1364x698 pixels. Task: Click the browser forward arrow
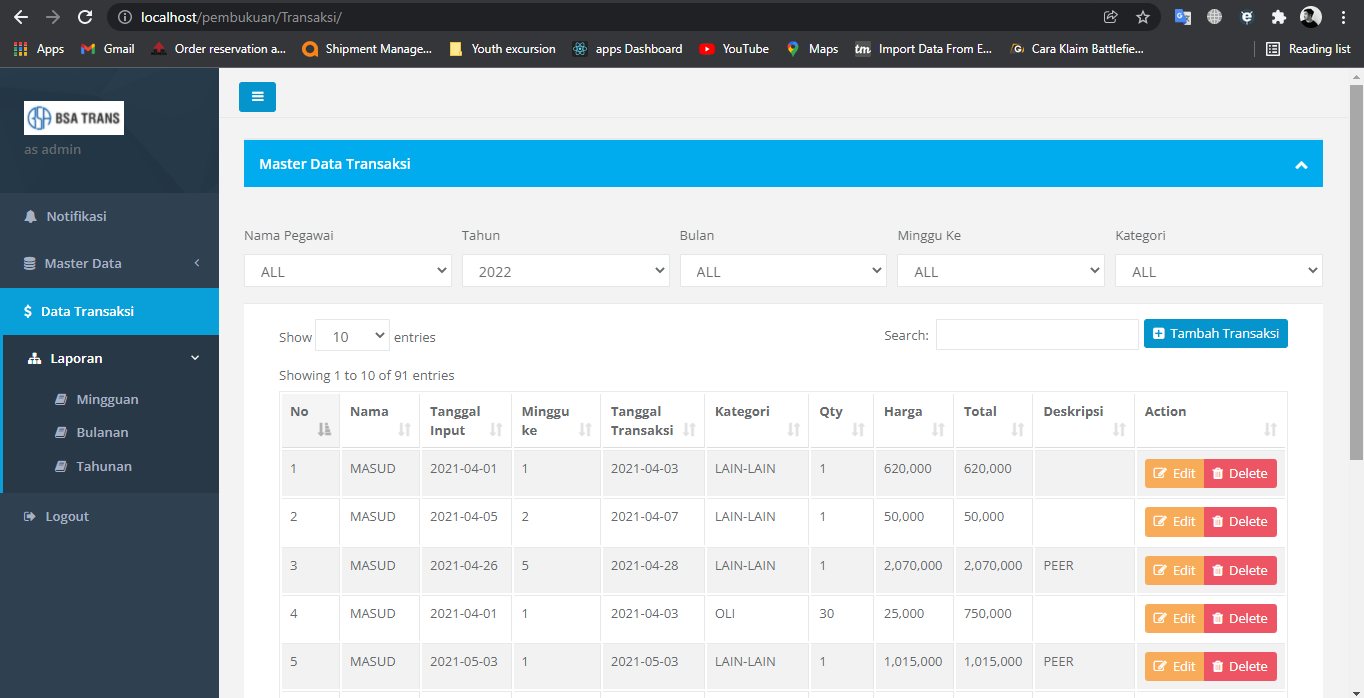pyautogui.click(x=53, y=17)
